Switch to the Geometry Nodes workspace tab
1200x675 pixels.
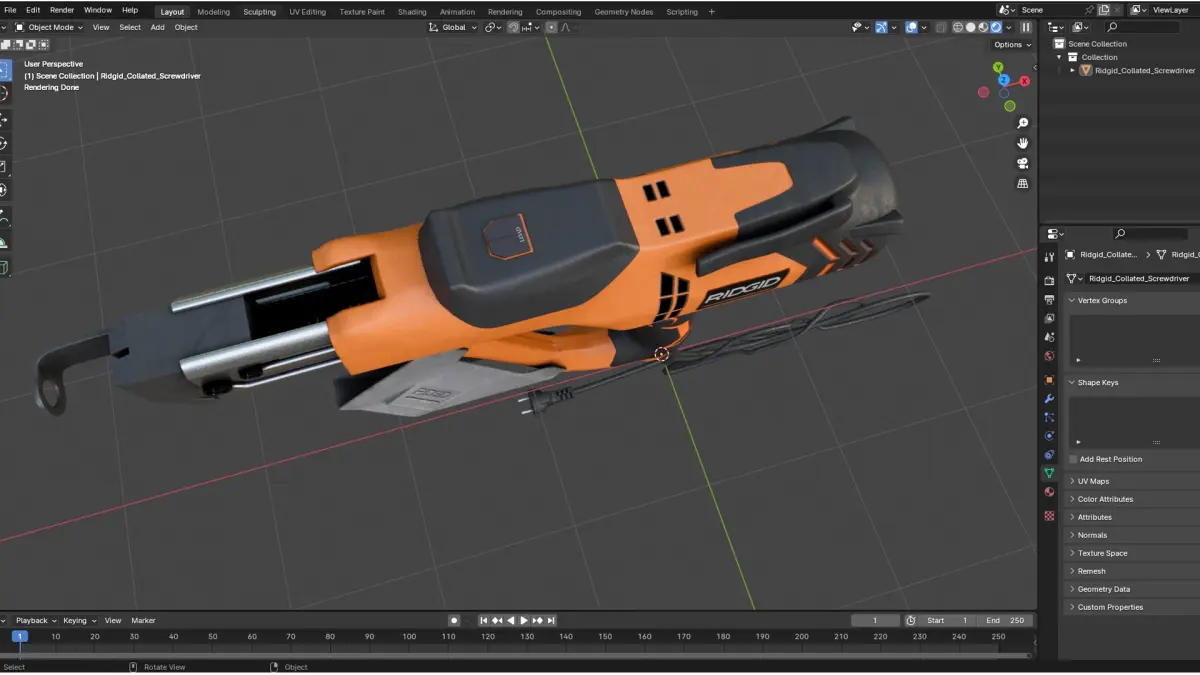point(623,12)
